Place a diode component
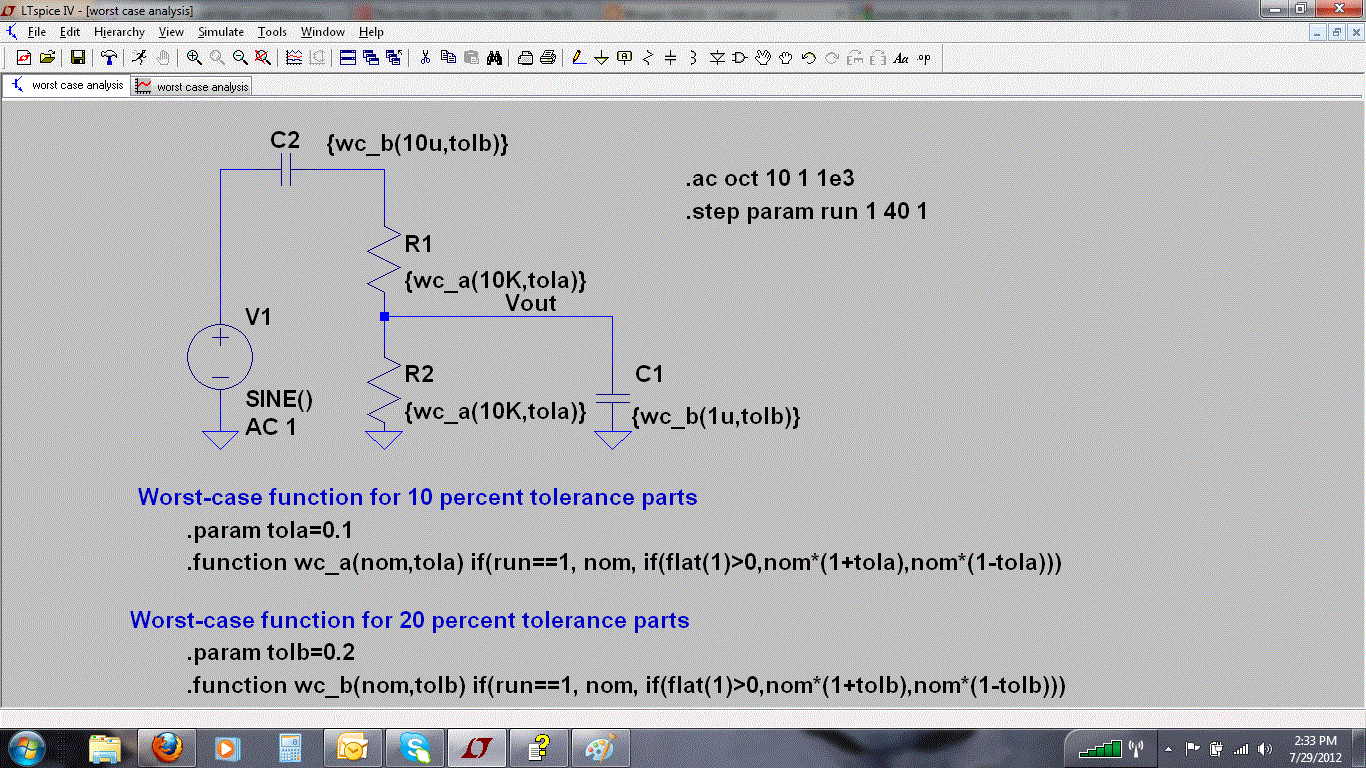 click(x=717, y=57)
